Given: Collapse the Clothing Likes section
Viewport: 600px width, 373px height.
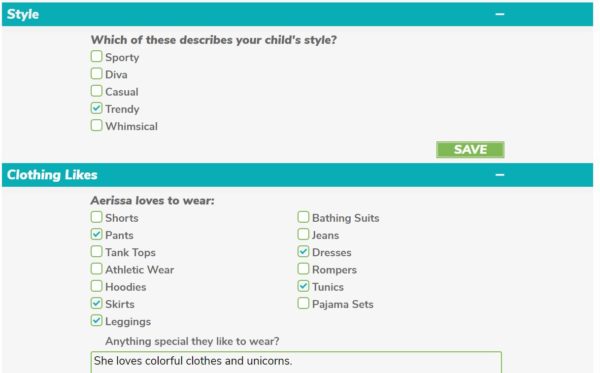Looking at the screenshot, I should 499,175.
